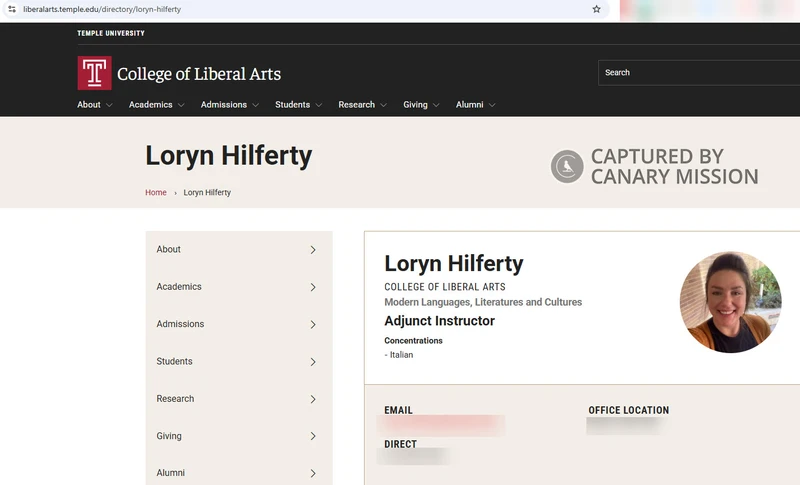This screenshot has width=800, height=485.
Task: Open site information icon beside the URL
Action: (12, 9)
